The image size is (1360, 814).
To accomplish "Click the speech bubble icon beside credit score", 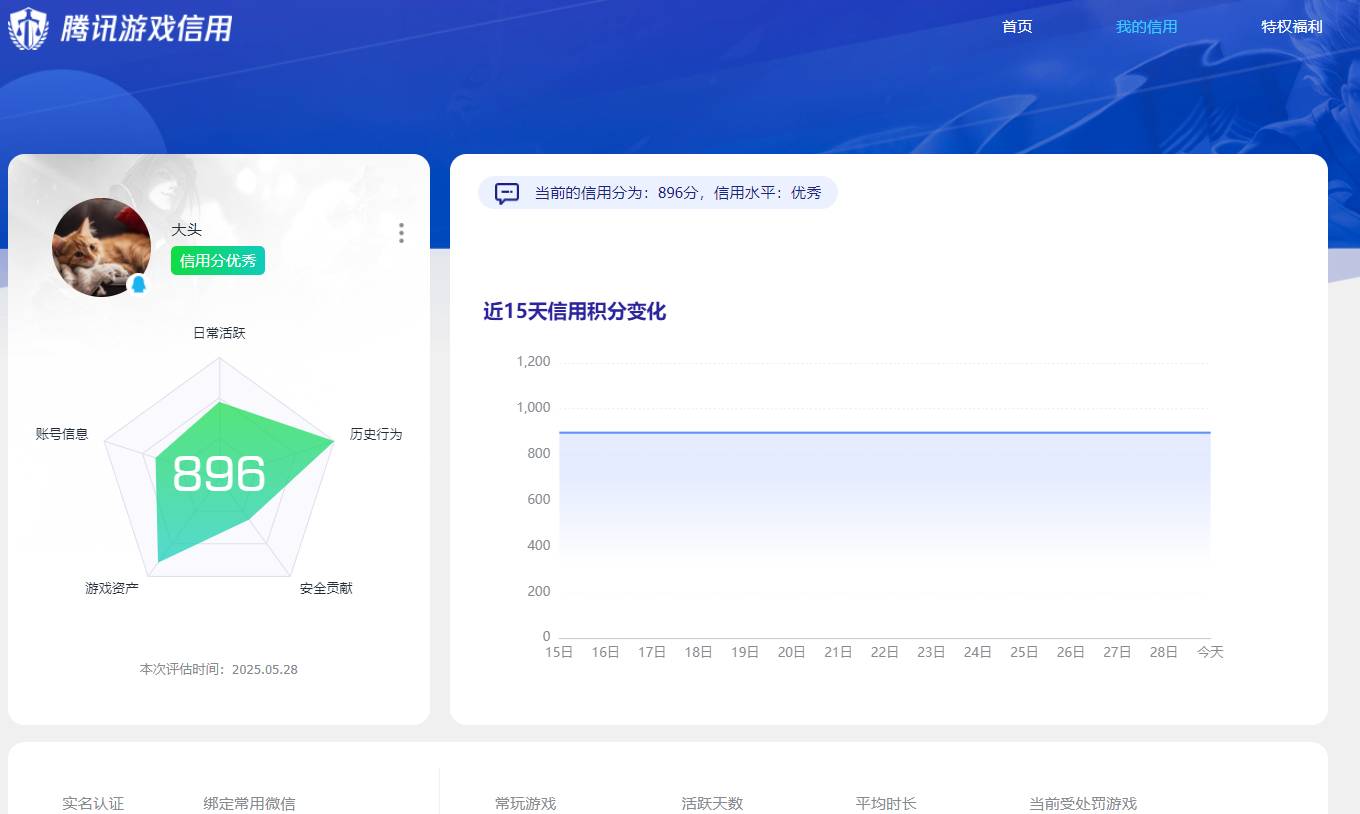I will click(507, 193).
